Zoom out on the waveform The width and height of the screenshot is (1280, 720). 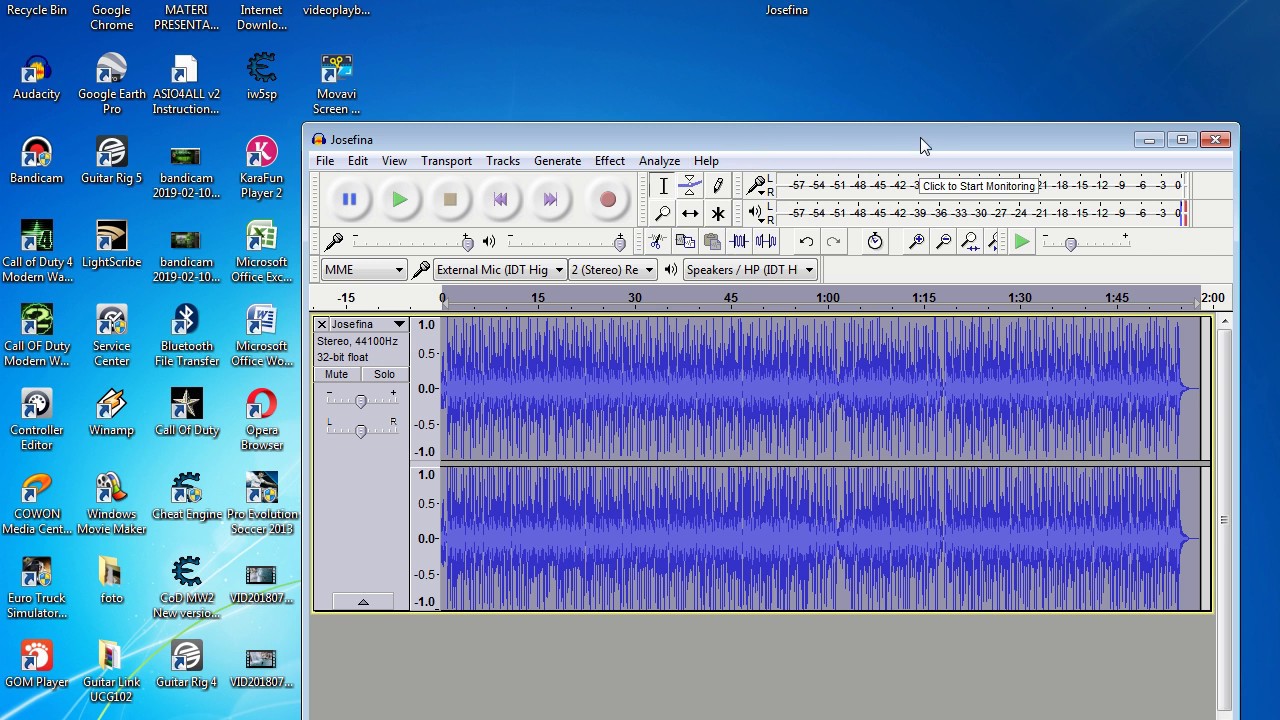943,241
